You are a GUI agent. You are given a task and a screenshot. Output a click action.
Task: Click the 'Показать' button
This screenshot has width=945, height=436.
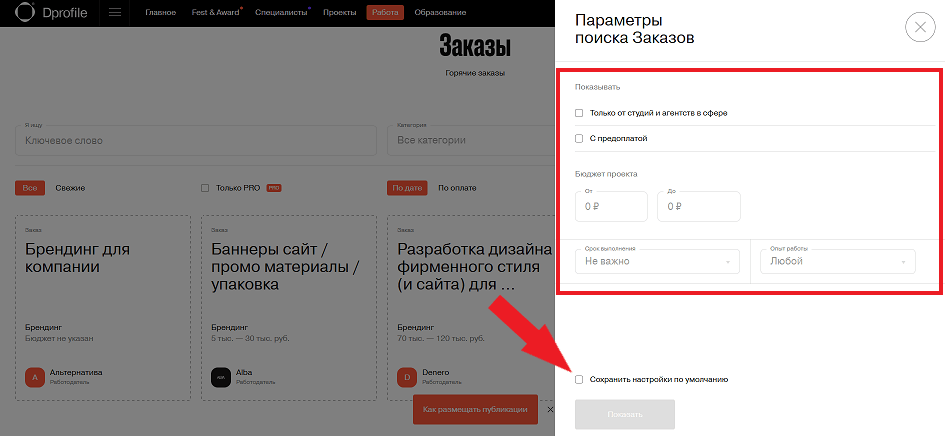(x=625, y=414)
